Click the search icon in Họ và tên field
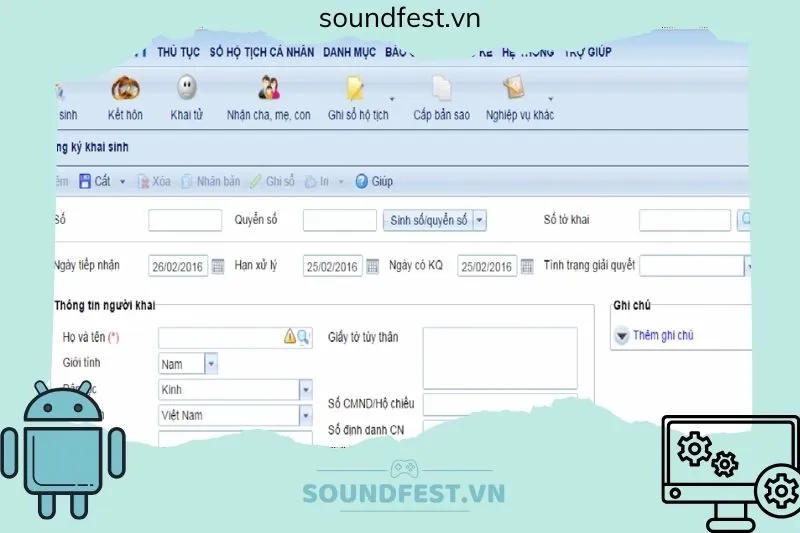Image resolution: width=800 pixels, height=533 pixels. click(304, 338)
